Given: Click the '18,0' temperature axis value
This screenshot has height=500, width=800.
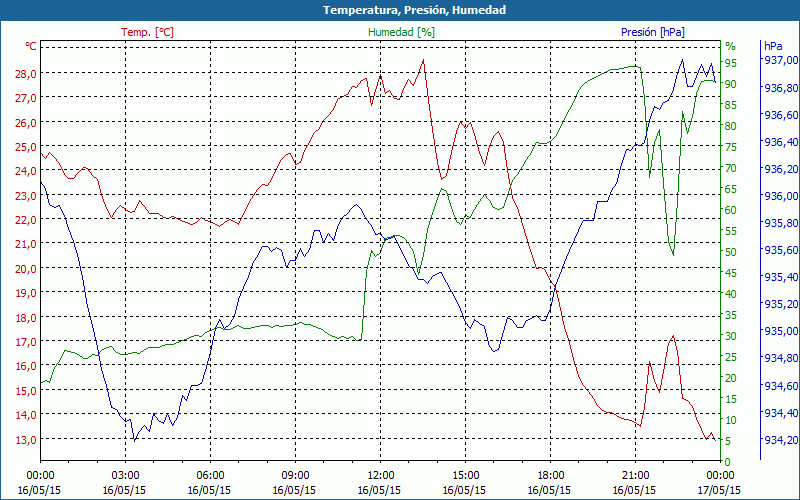Looking at the screenshot, I should [27, 318].
